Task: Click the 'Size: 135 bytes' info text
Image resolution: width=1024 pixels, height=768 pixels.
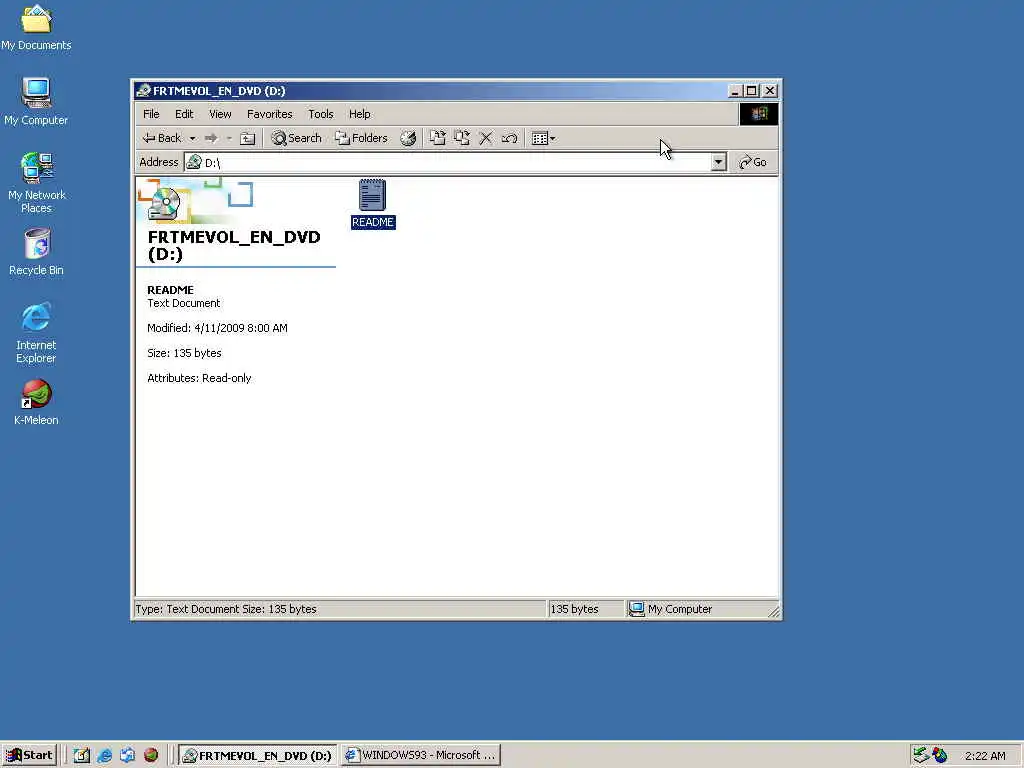Action: [x=184, y=353]
